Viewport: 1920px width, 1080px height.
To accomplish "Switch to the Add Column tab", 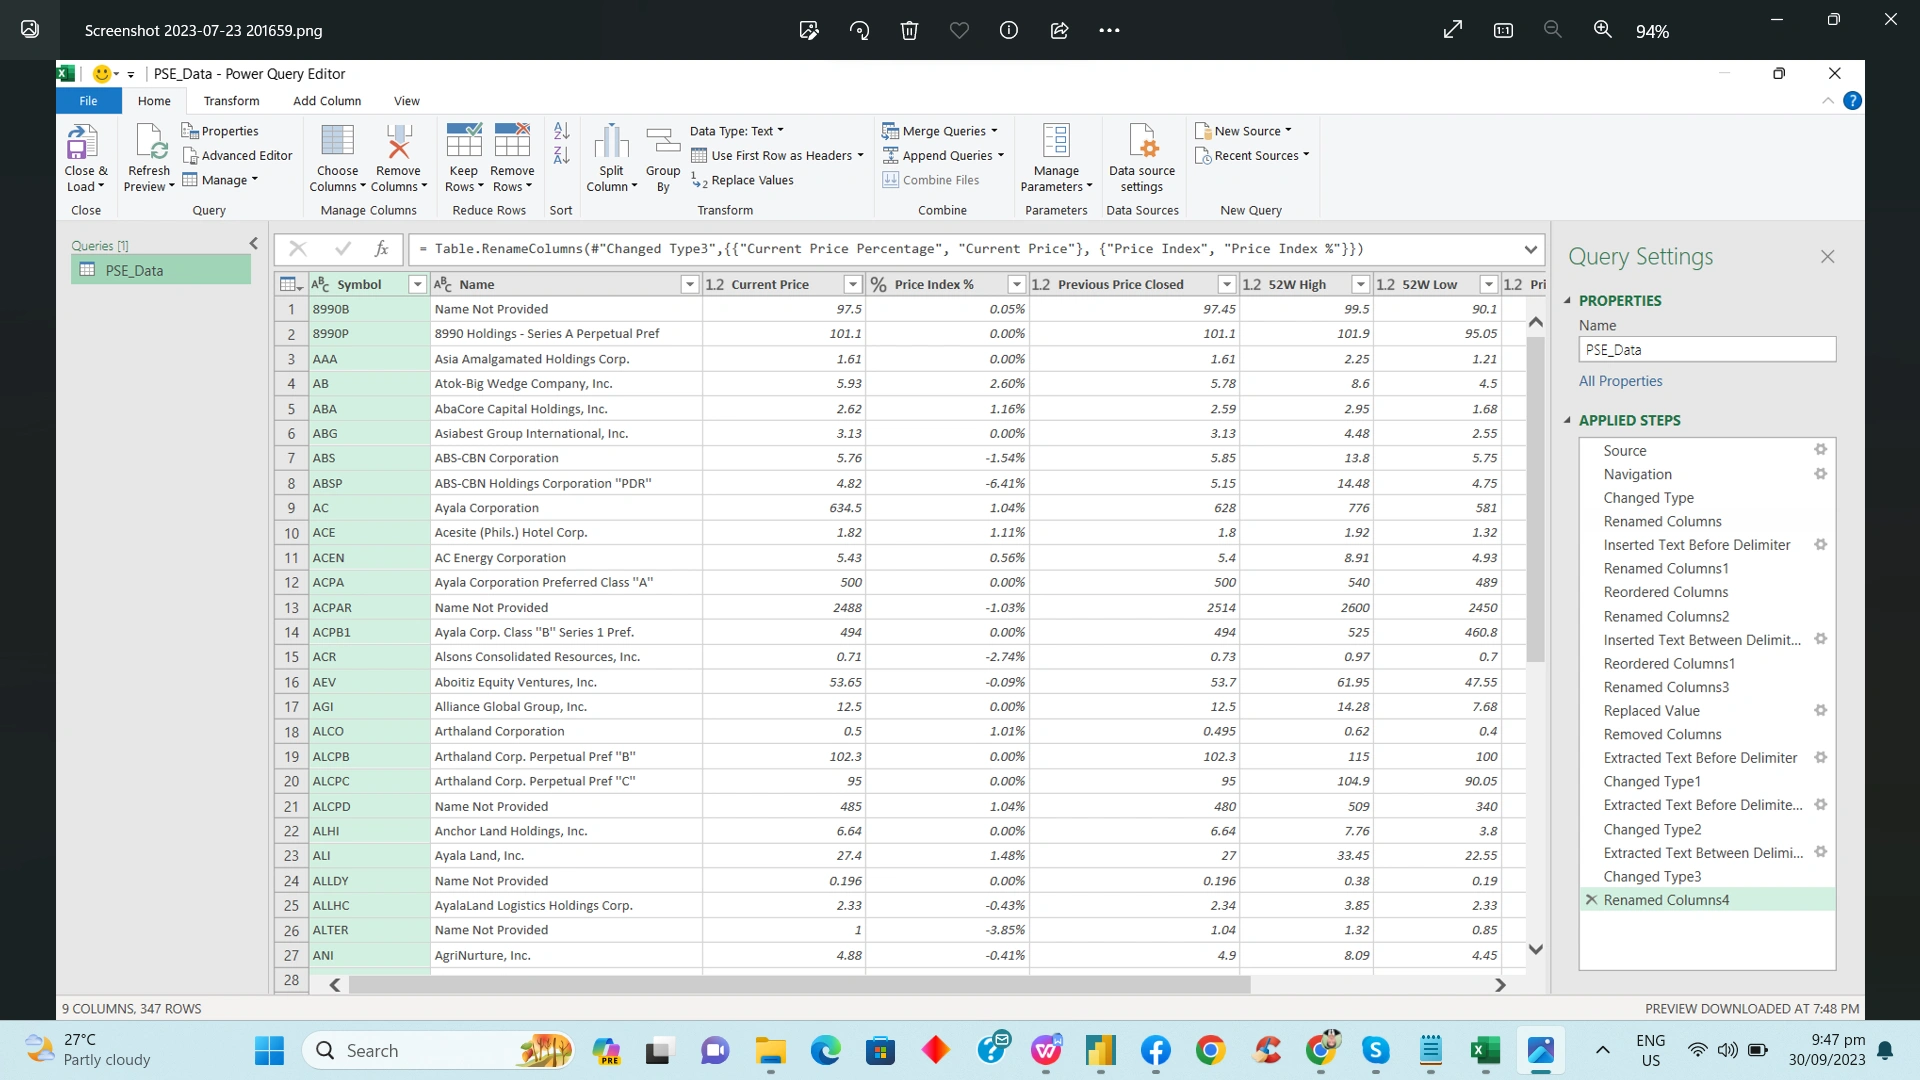I will 326,100.
